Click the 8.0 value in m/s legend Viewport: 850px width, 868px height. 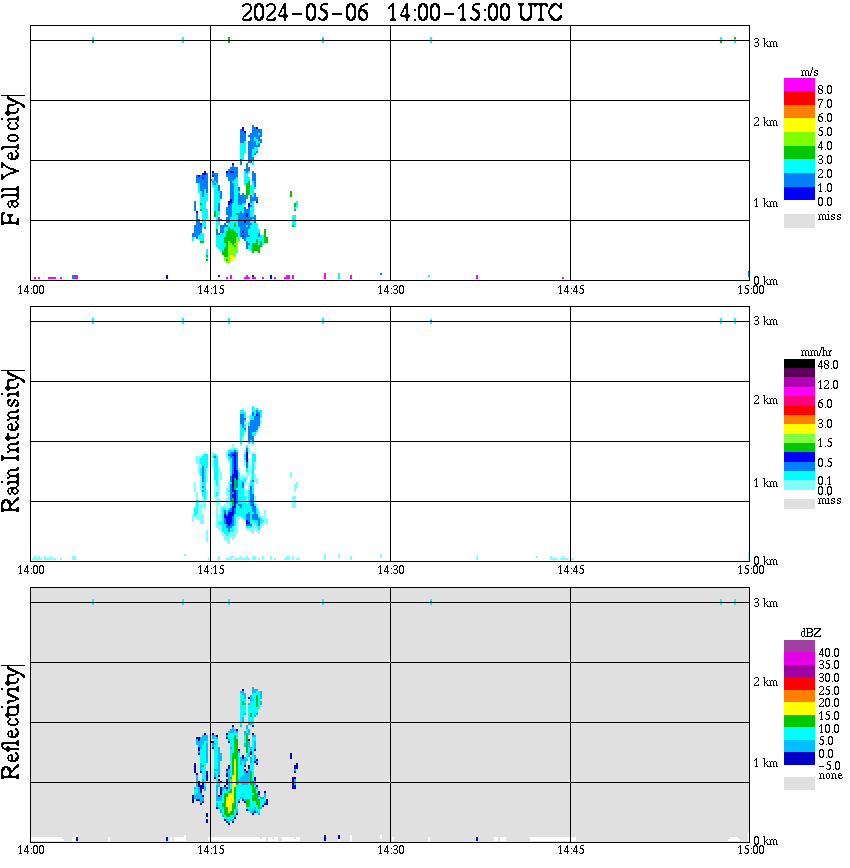click(x=825, y=90)
